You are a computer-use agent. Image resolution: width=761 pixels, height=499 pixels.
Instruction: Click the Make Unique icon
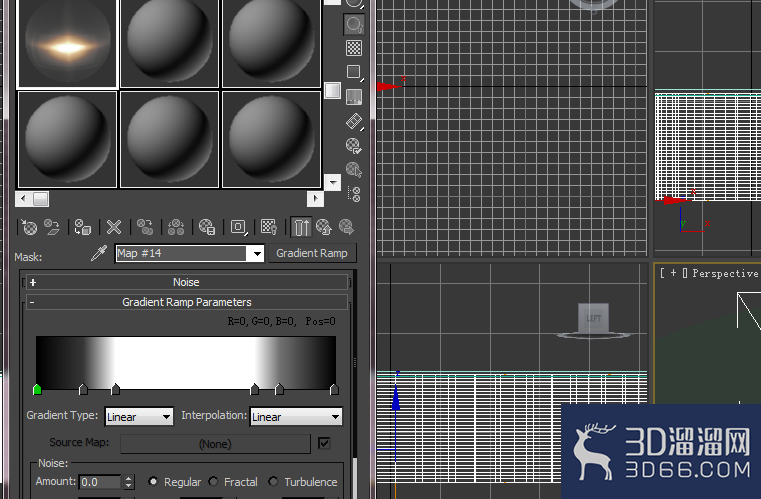click(176, 227)
